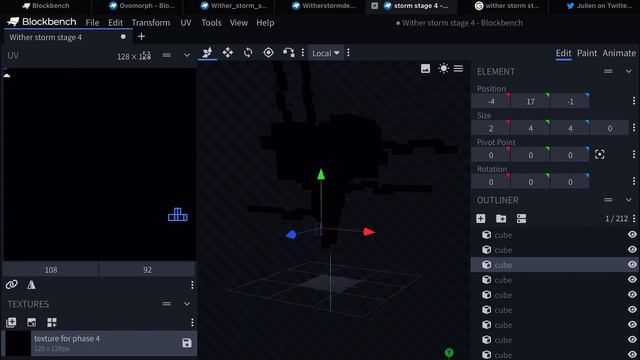This screenshot has height=360, width=640.
Task: Collapse the UV panel with its chevron
Action: 187,55
